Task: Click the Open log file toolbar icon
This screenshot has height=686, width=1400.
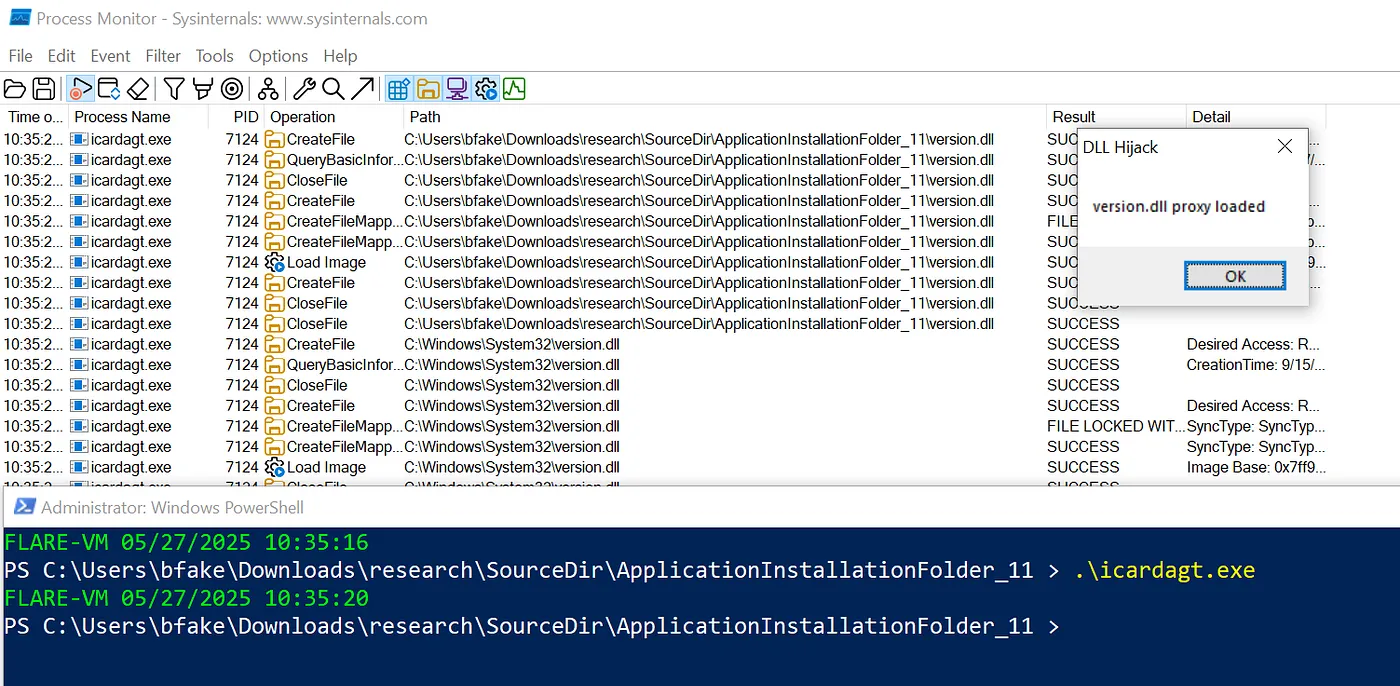Action: coord(15,89)
